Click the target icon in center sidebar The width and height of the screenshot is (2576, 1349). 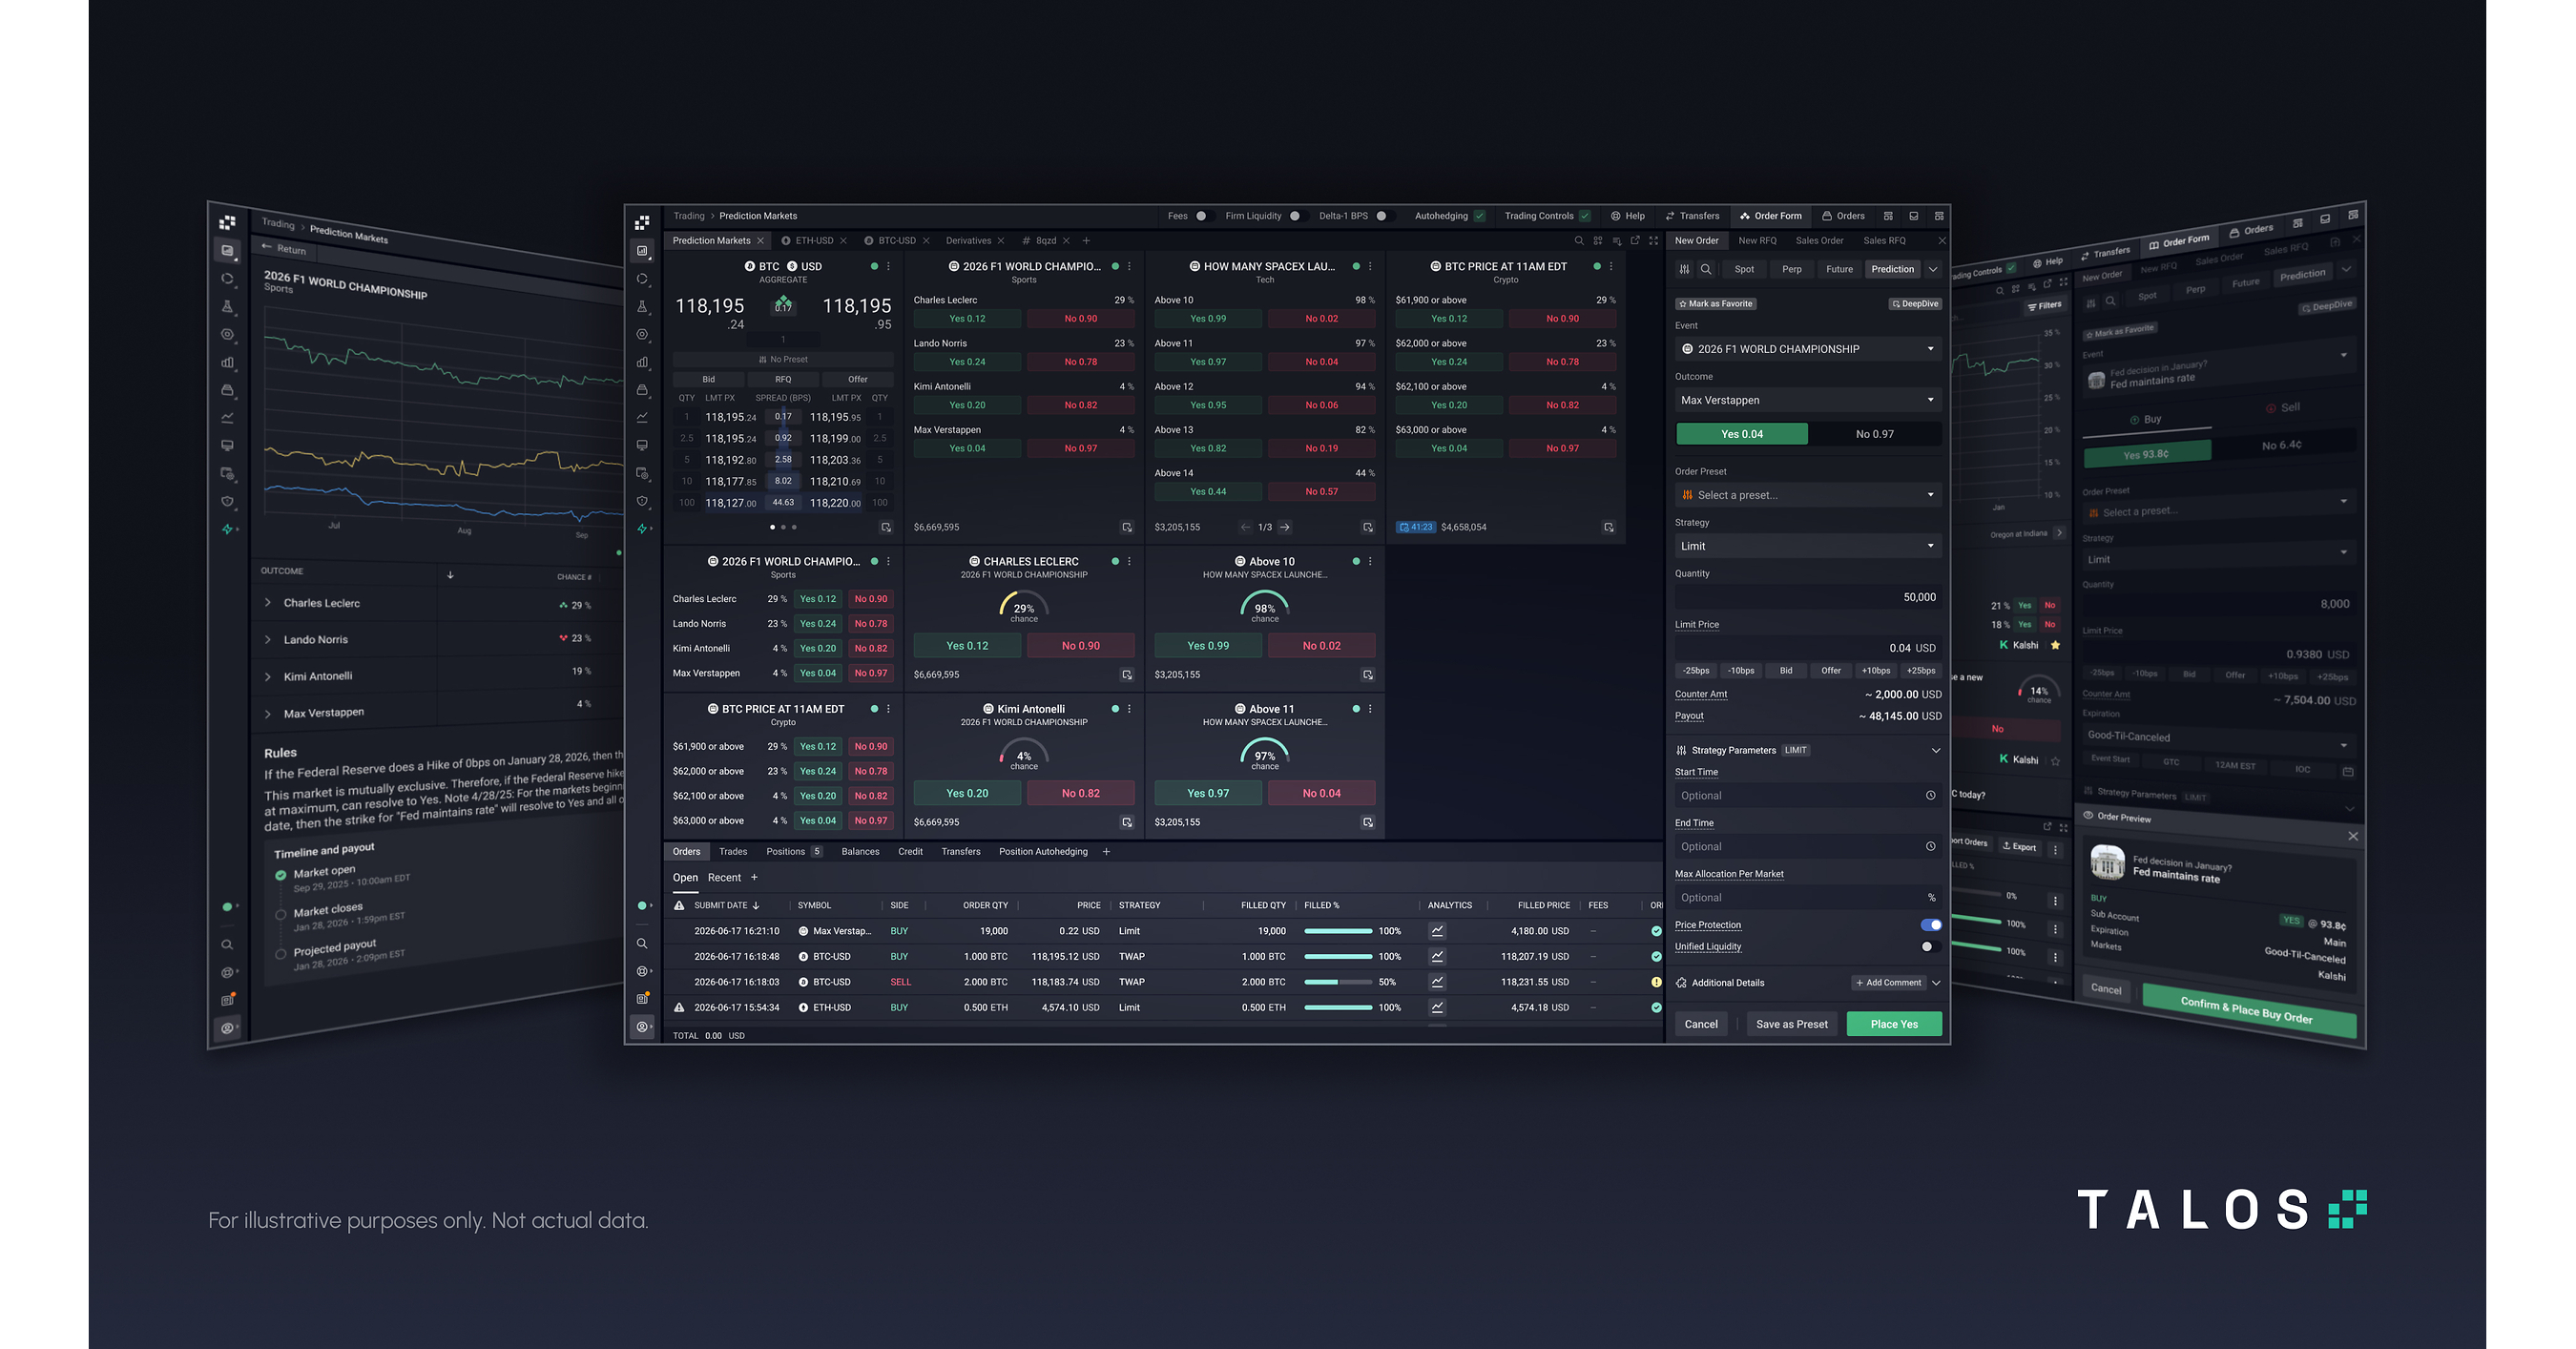tap(642, 334)
